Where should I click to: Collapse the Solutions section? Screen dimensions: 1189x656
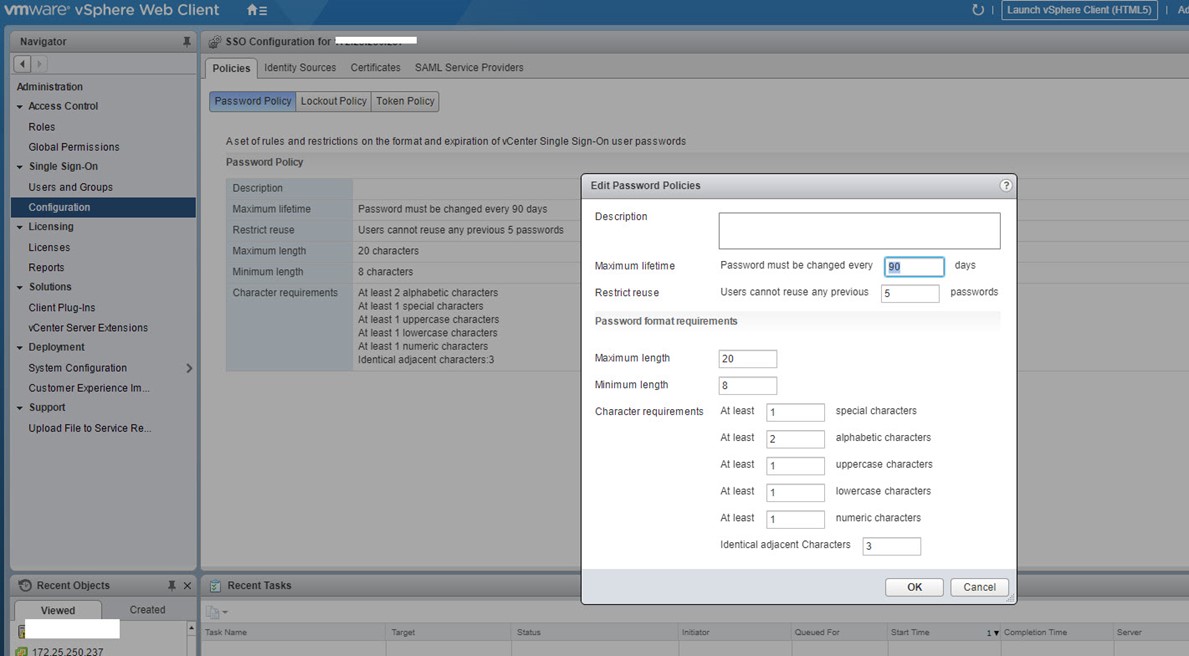(20, 287)
